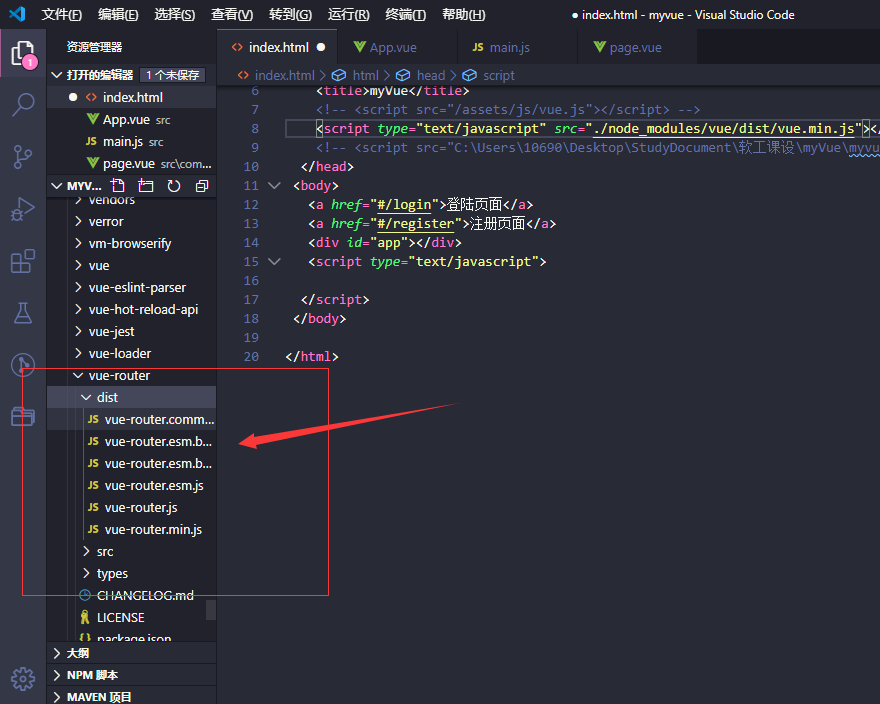Open the 查看(V) menu

coord(232,15)
